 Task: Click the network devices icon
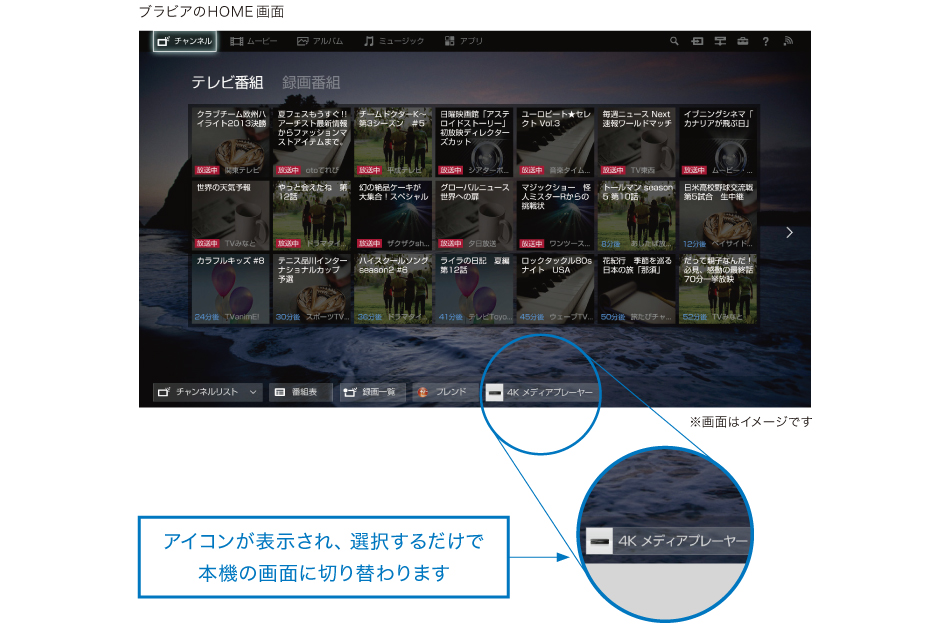click(720, 42)
